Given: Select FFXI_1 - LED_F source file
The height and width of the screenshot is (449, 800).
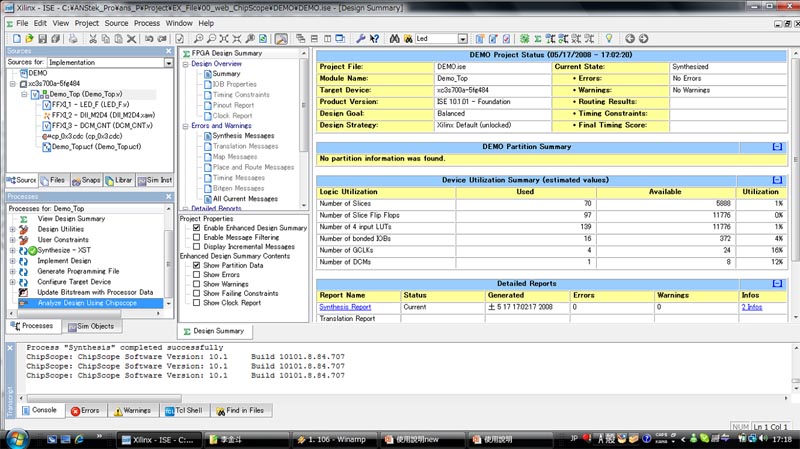Looking at the screenshot, I should pyautogui.click(x=90, y=105).
